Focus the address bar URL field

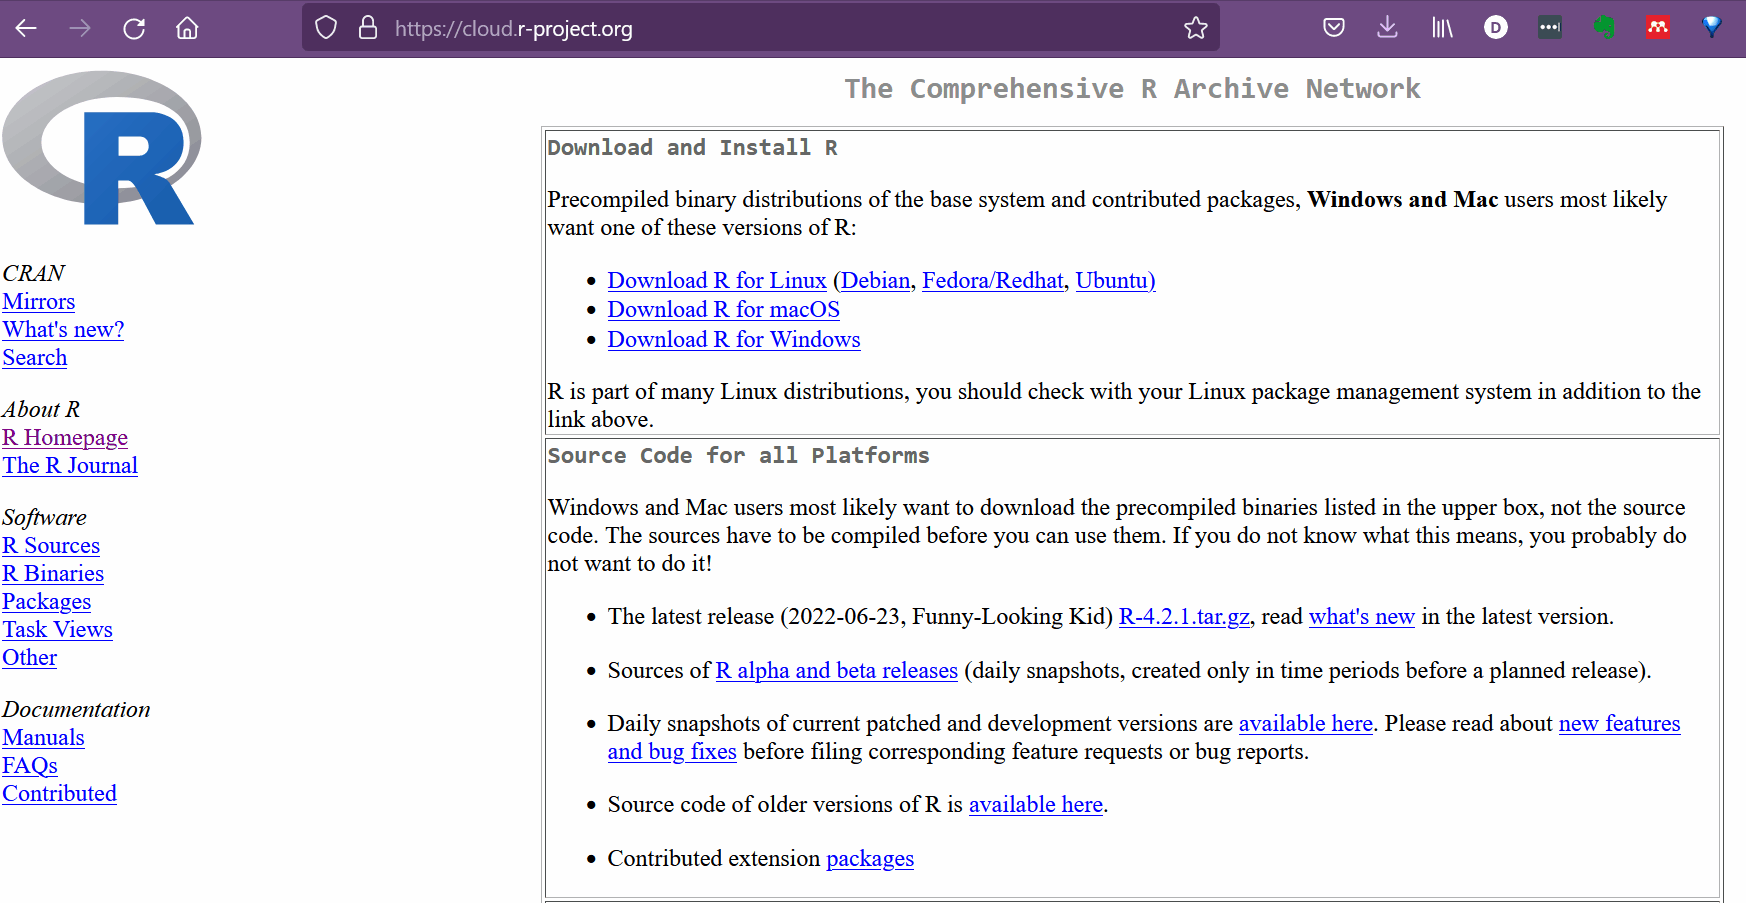coord(760,28)
